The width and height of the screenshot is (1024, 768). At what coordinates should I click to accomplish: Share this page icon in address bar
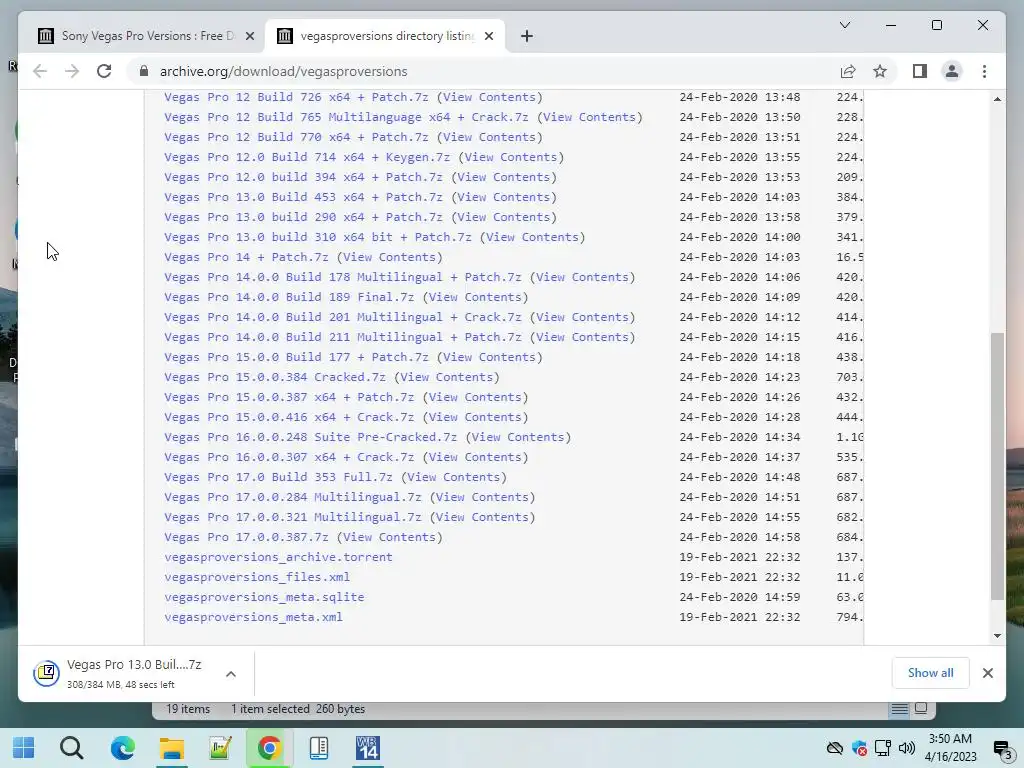pyautogui.click(x=848, y=71)
